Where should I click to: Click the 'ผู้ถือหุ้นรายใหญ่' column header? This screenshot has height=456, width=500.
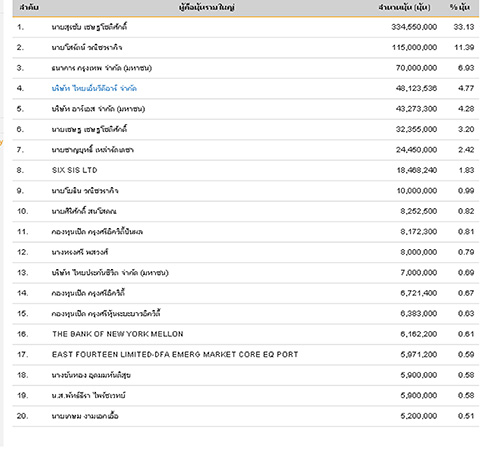[x=207, y=7]
